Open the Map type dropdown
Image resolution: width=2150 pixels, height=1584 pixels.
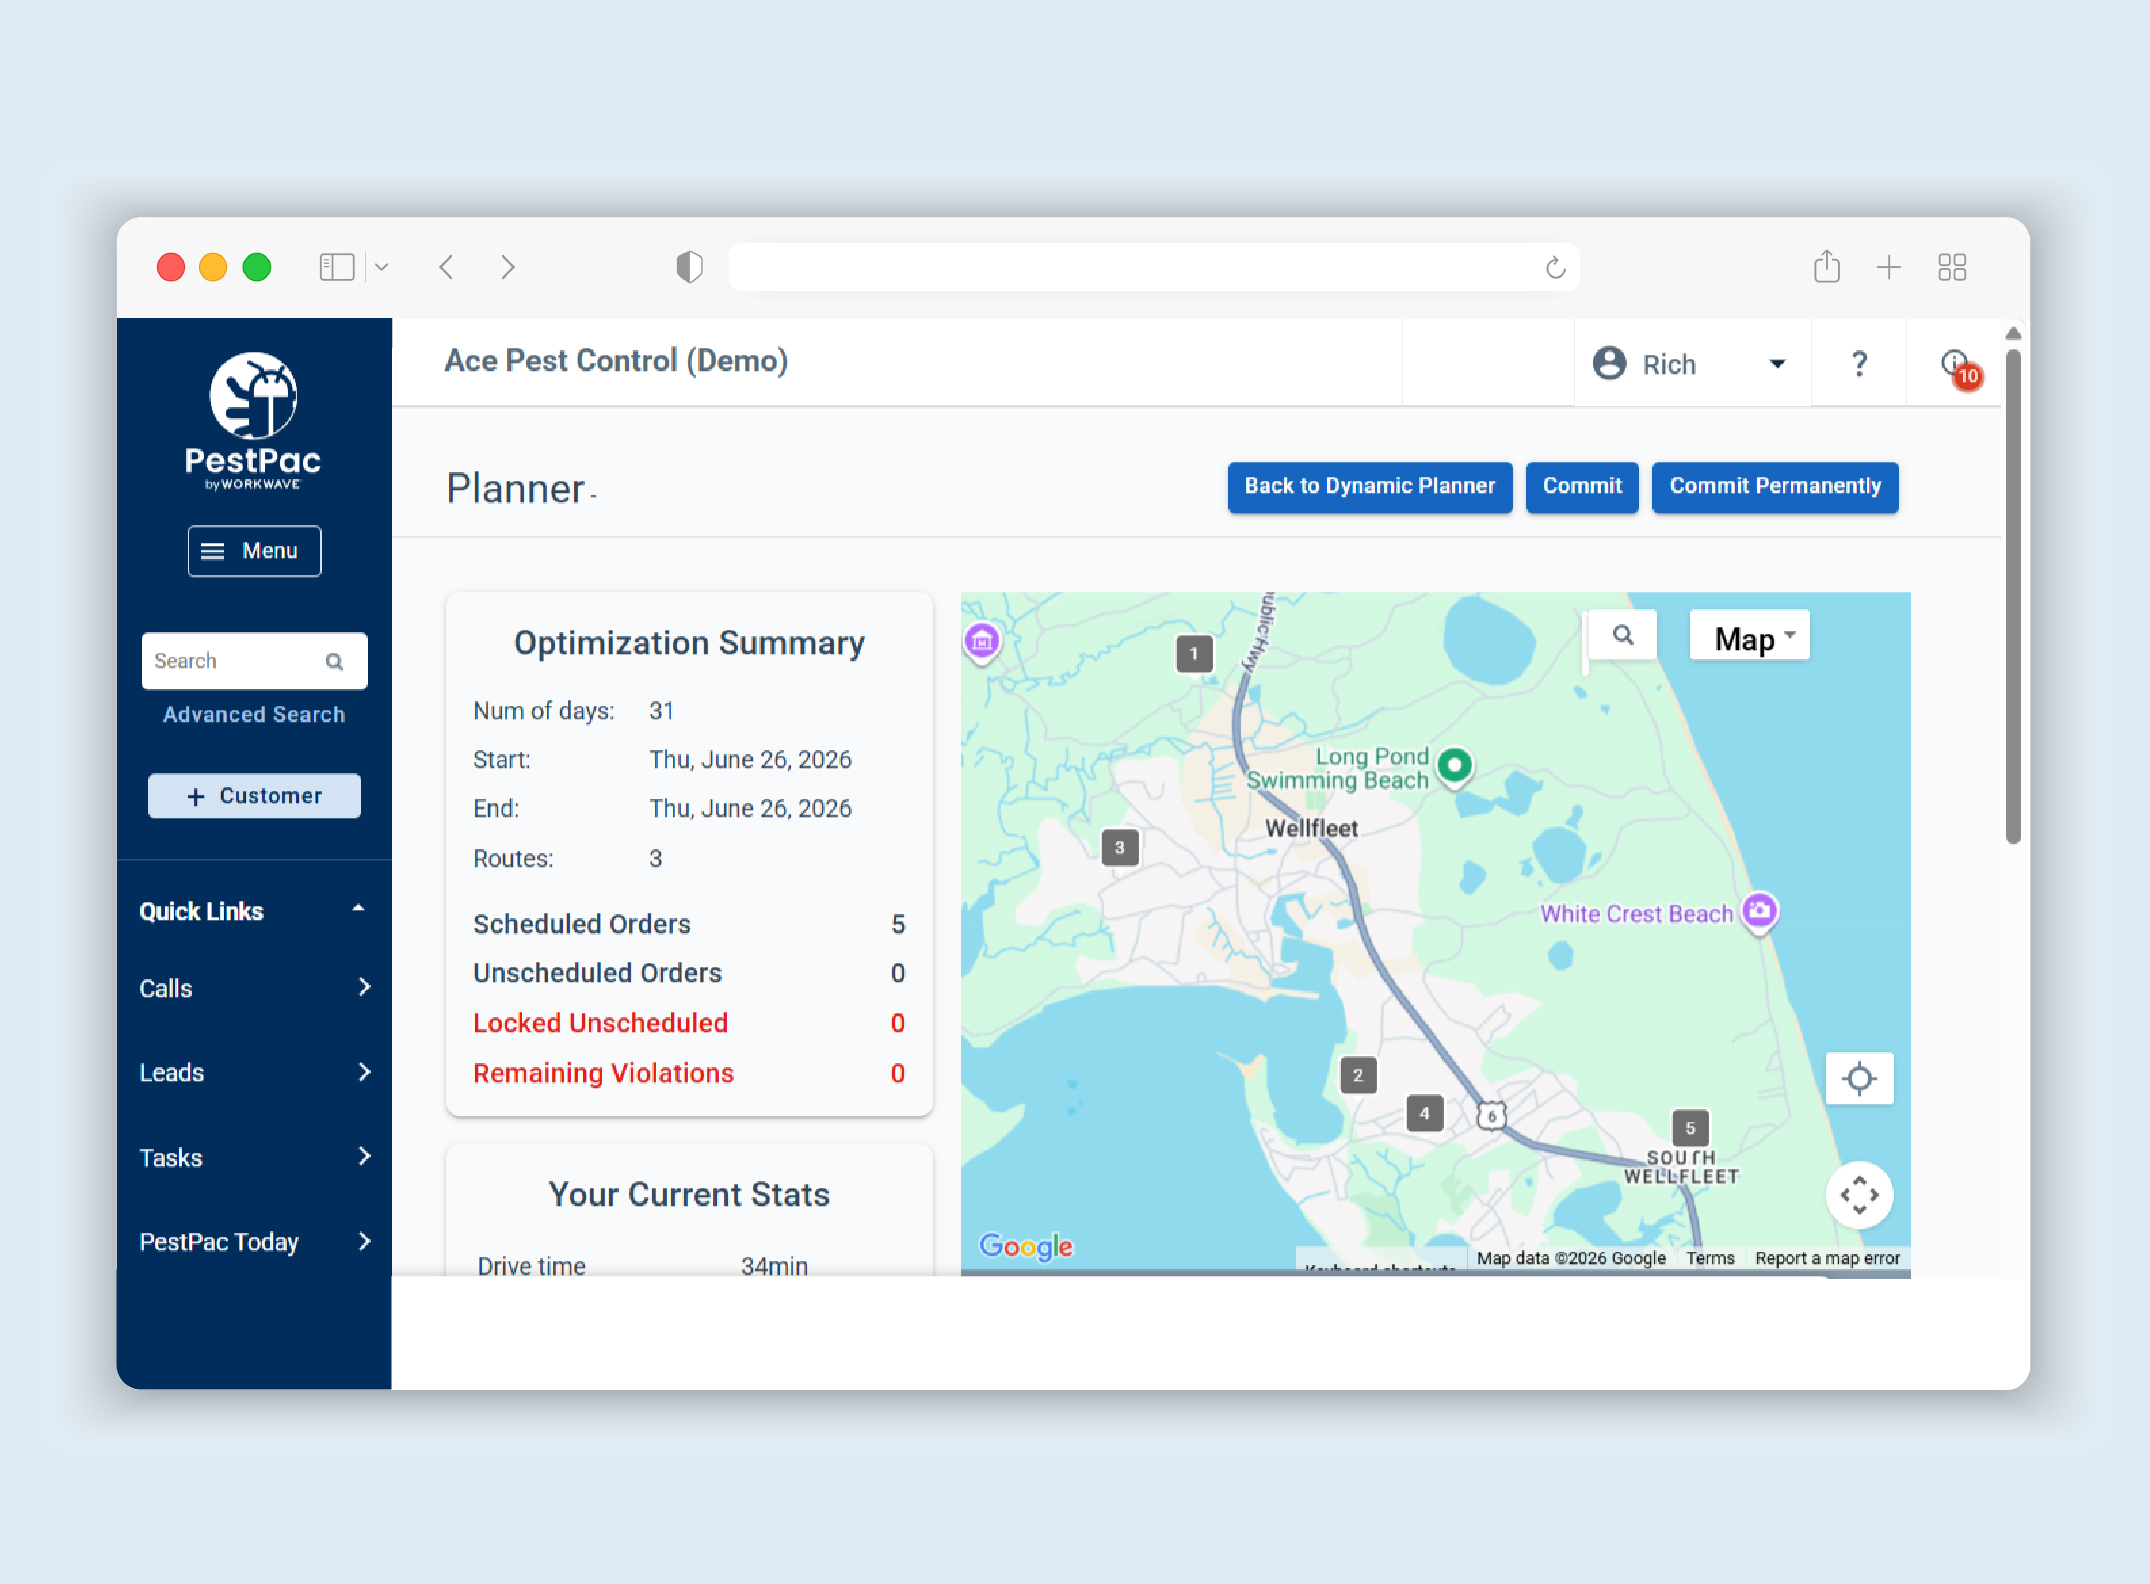[1750, 636]
